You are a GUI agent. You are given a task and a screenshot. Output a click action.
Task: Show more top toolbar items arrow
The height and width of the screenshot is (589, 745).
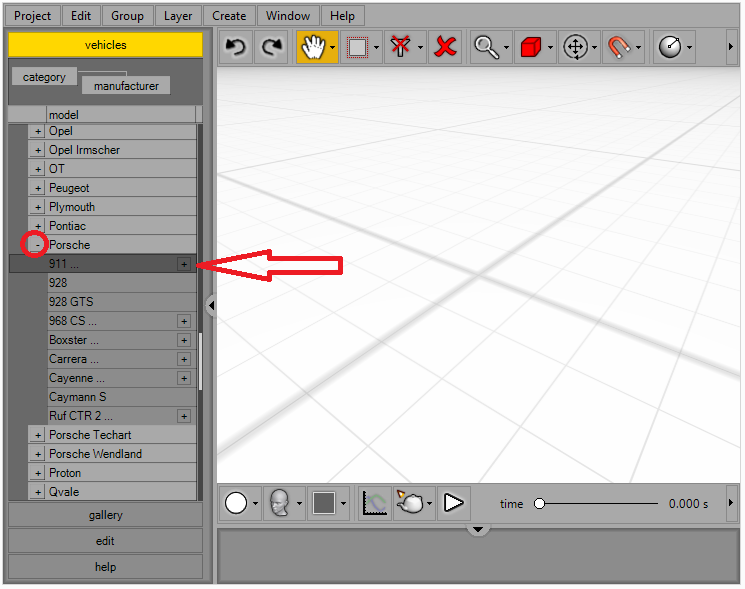[731, 47]
